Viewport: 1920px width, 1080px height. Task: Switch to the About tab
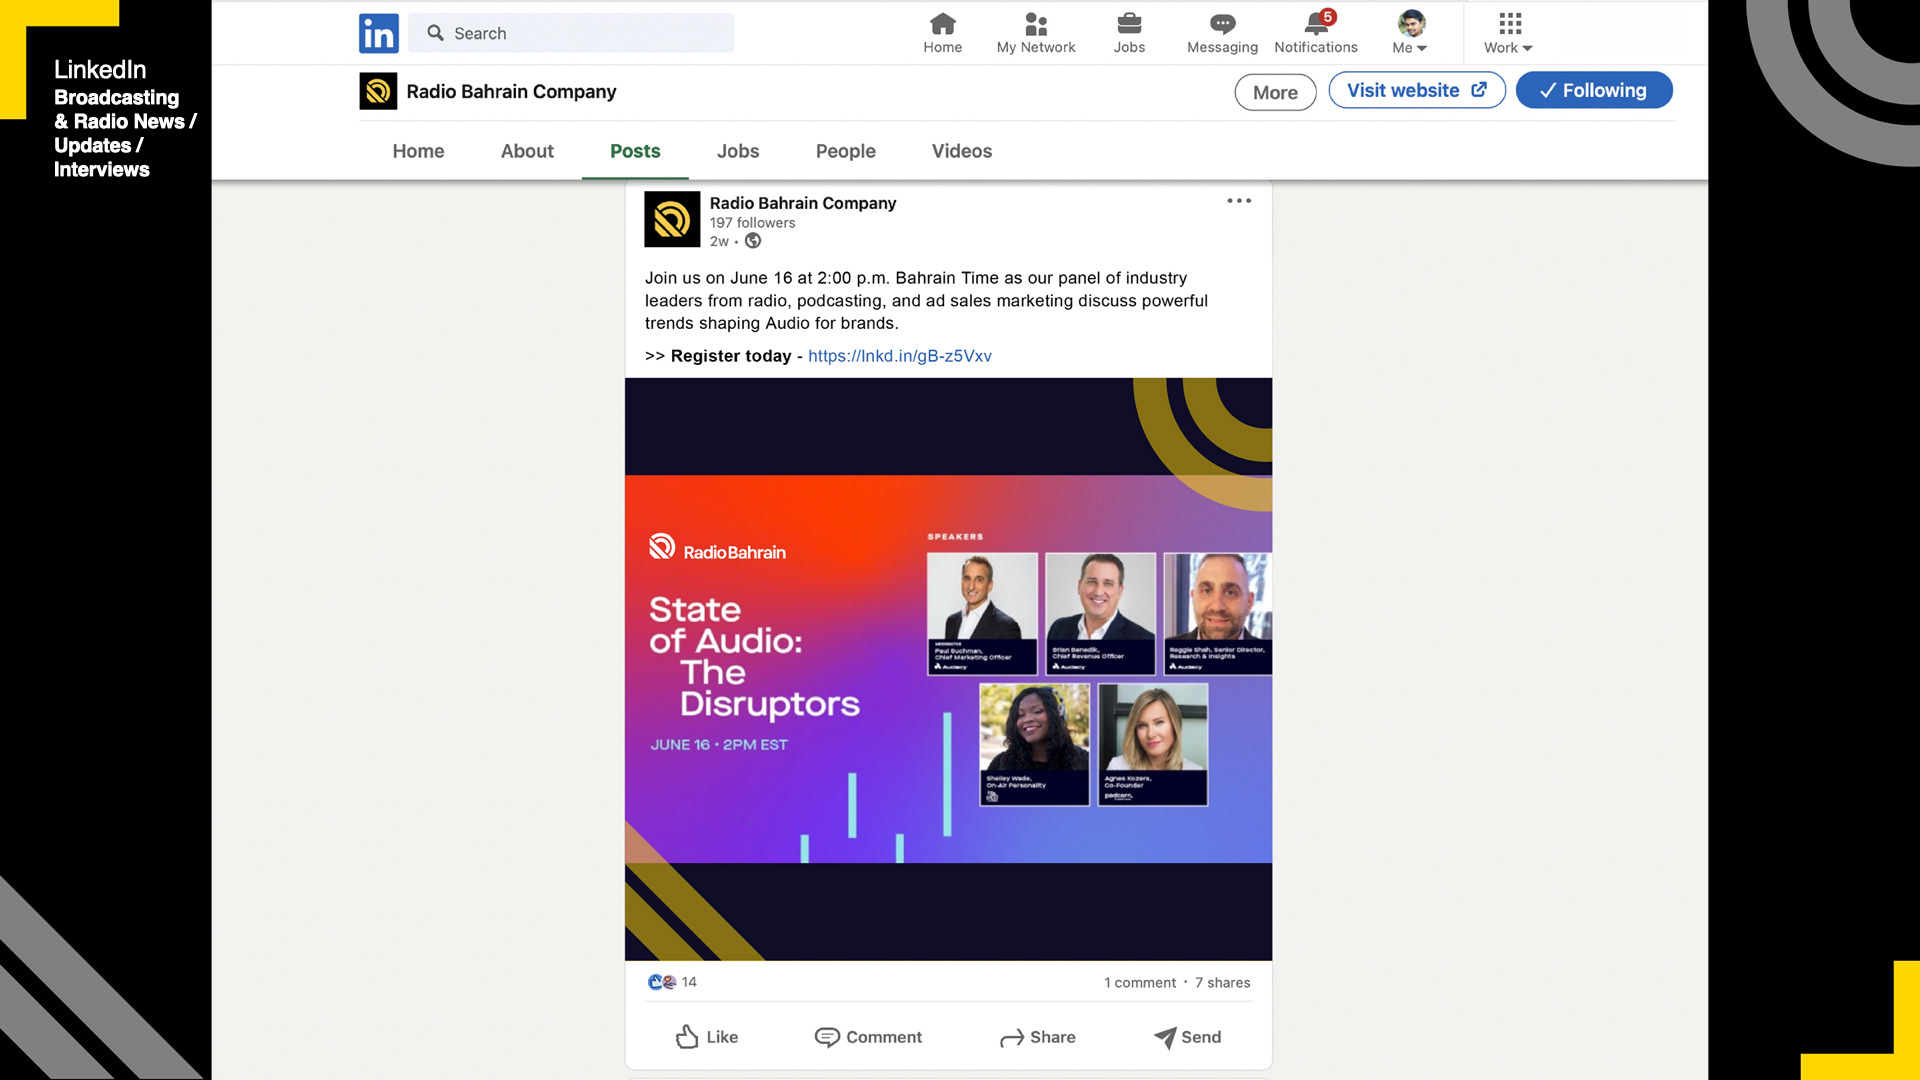click(527, 151)
